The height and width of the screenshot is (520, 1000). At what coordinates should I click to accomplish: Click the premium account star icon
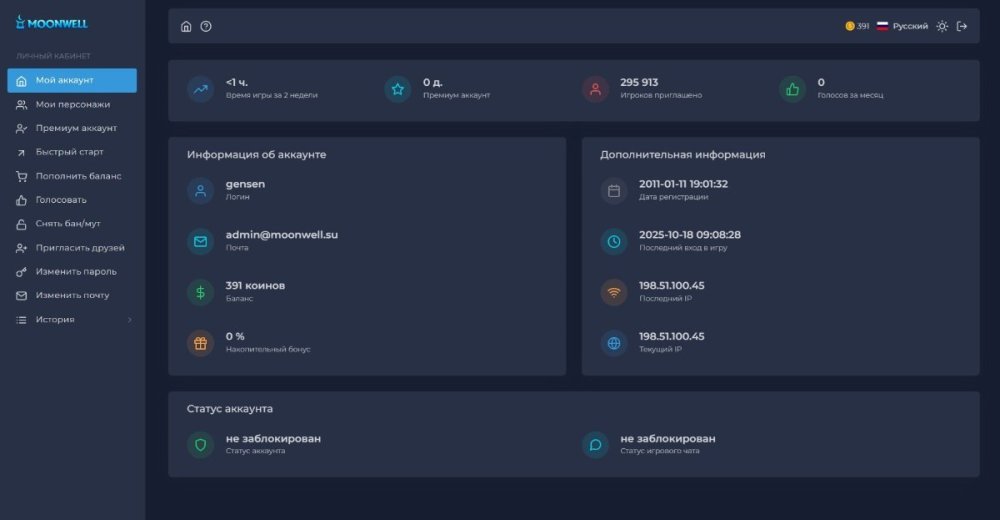398,89
